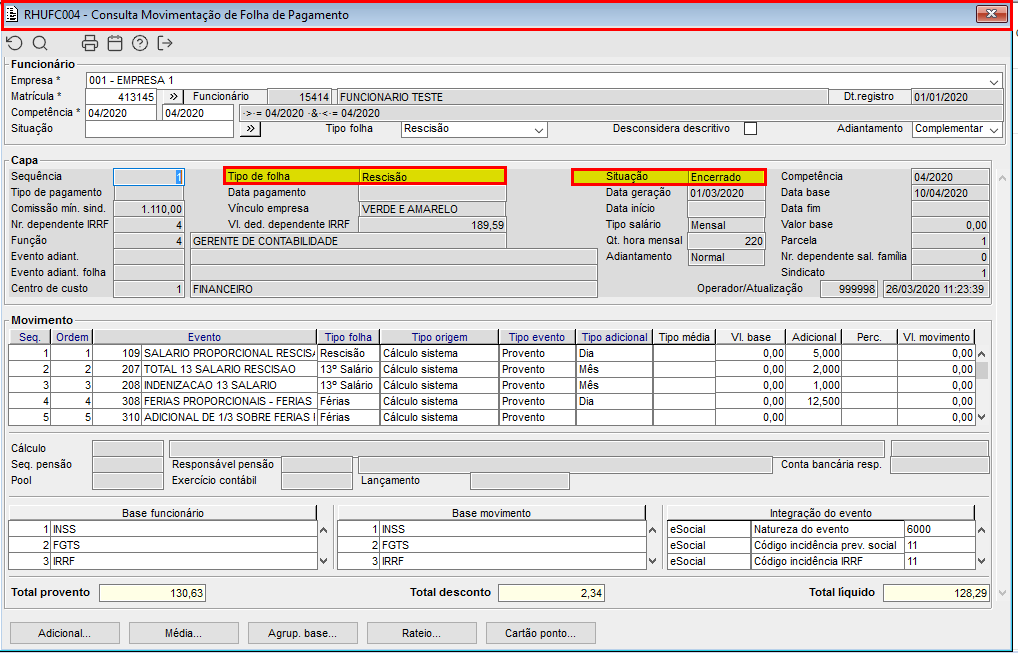Click the printer toolbar icon

point(90,43)
